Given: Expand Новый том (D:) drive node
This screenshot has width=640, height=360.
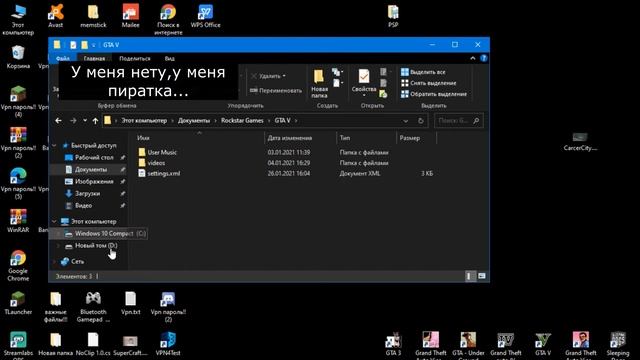Looking at the screenshot, I should (x=58, y=246).
